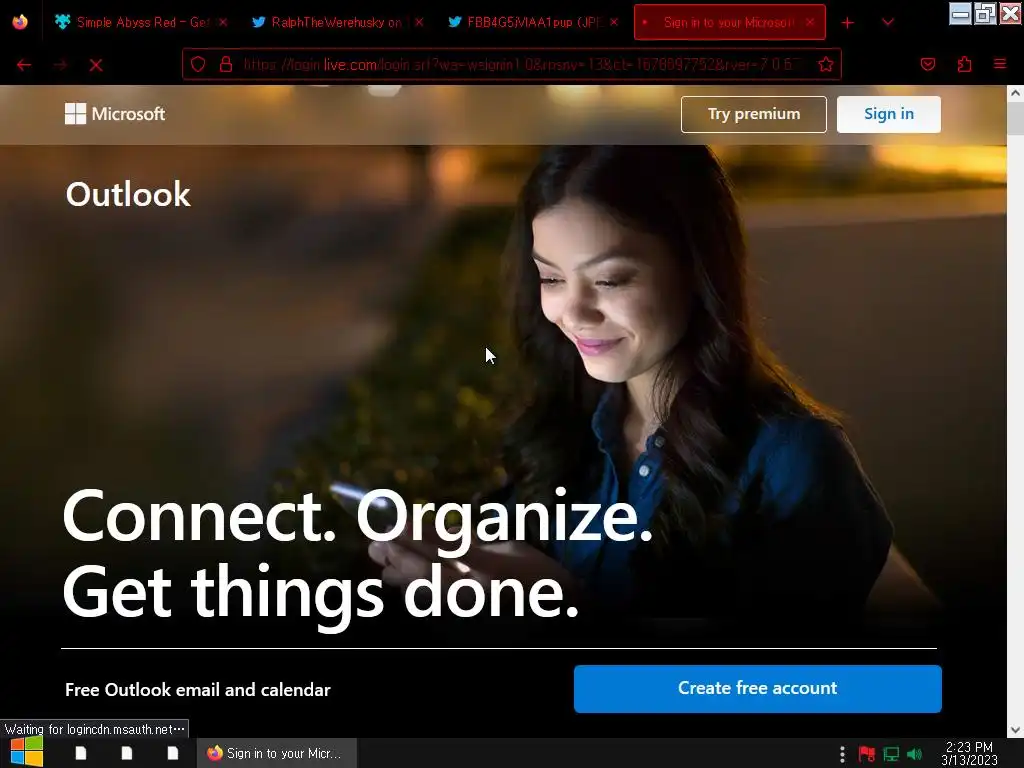Viewport: 1024px width, 768px height.
Task: Switch to the RalphTheWerehusky Twitter tab
Action: [x=338, y=22]
